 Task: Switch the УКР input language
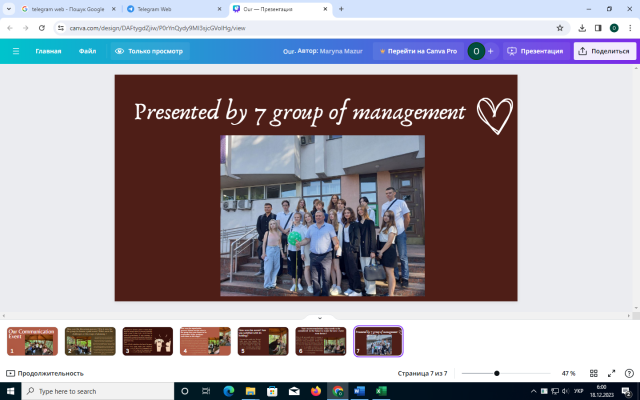578,391
